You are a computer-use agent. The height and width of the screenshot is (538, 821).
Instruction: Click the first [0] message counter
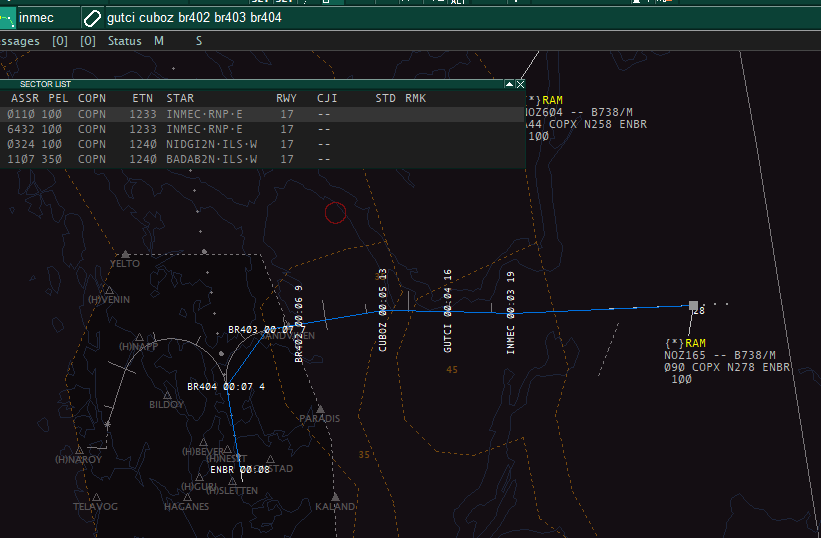coord(60,41)
